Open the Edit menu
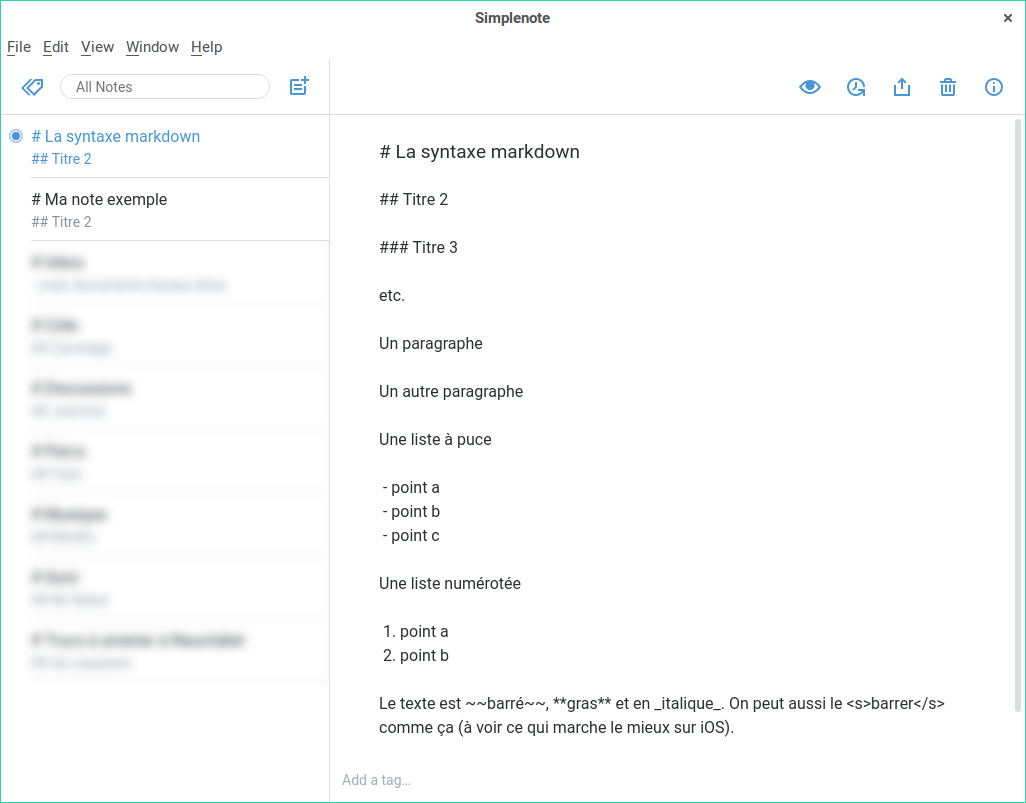 click(56, 47)
